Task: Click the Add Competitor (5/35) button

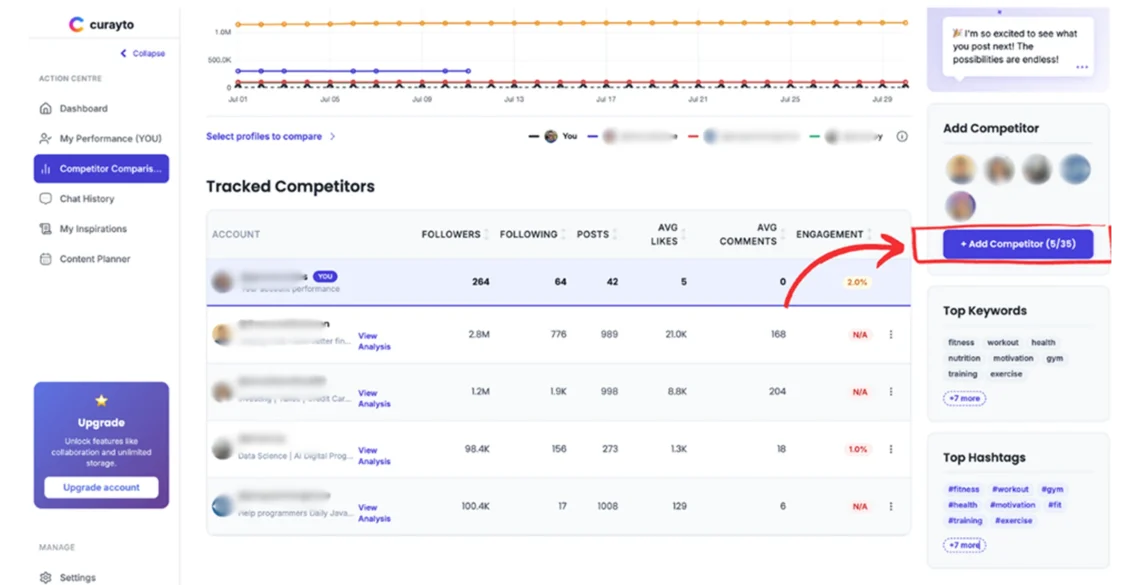Action: tap(1017, 243)
